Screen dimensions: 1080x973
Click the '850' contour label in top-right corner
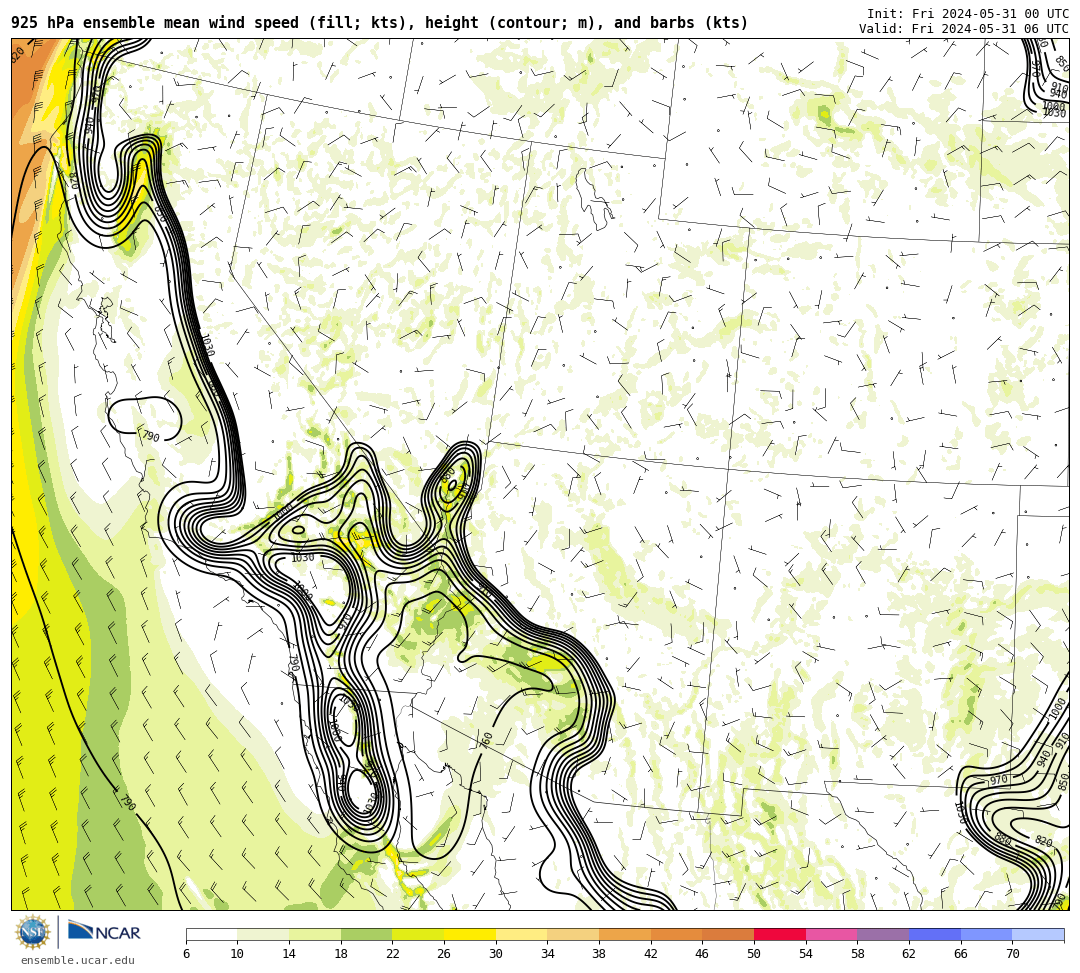click(x=1062, y=64)
